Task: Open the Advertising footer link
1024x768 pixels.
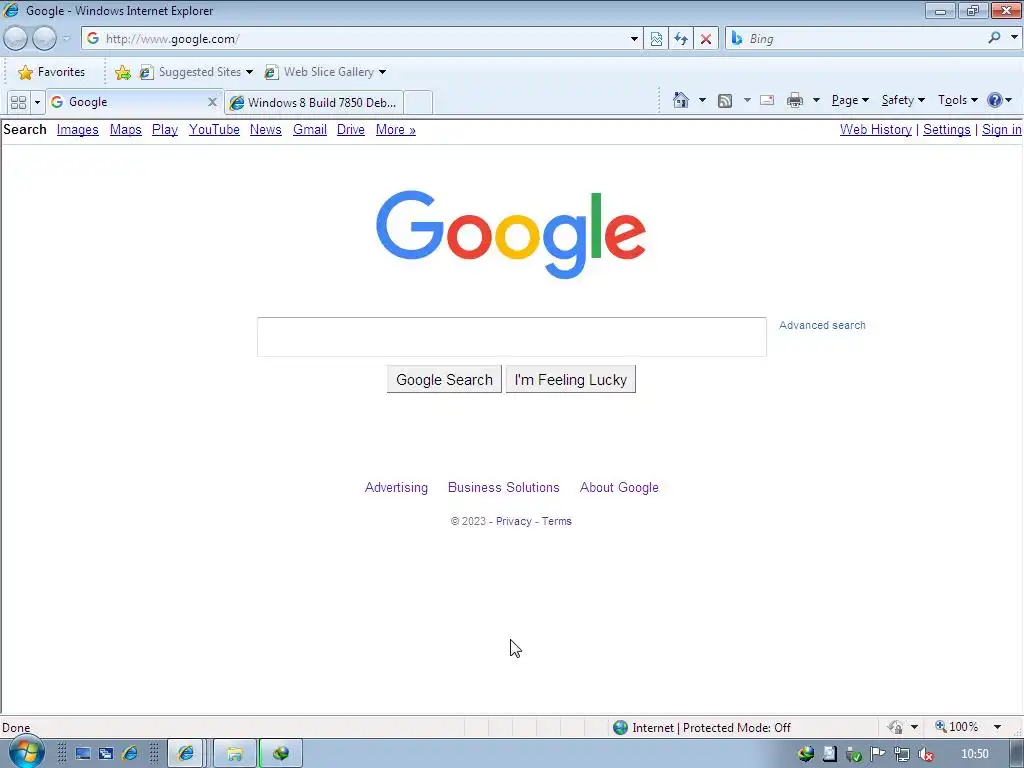Action: tap(396, 487)
